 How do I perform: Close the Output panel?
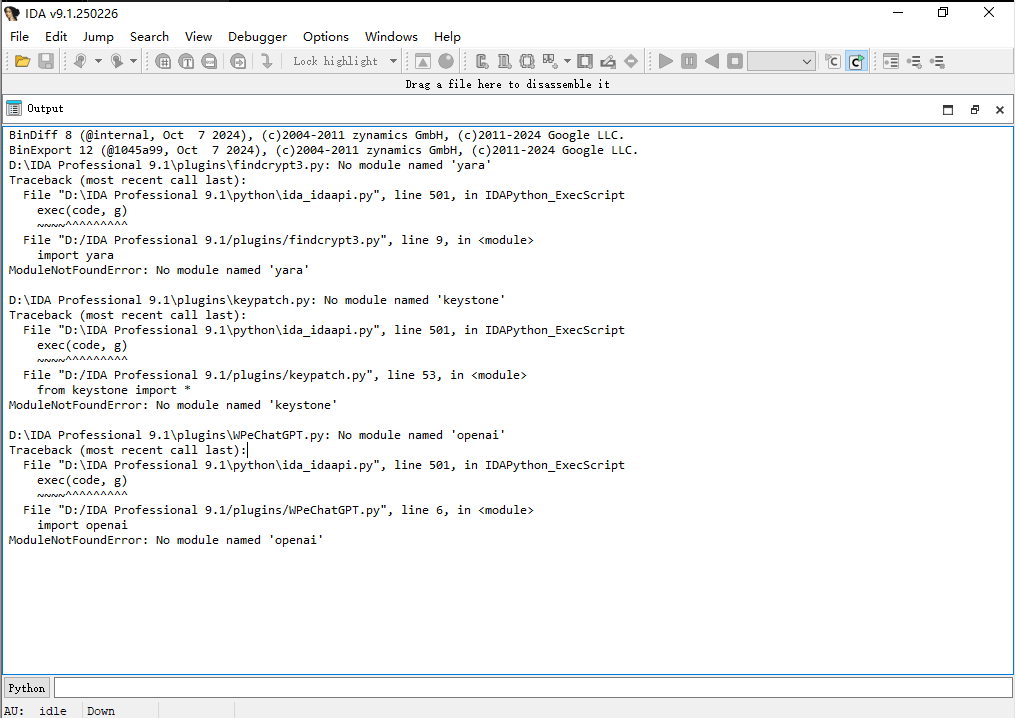pyautogui.click(x=999, y=110)
